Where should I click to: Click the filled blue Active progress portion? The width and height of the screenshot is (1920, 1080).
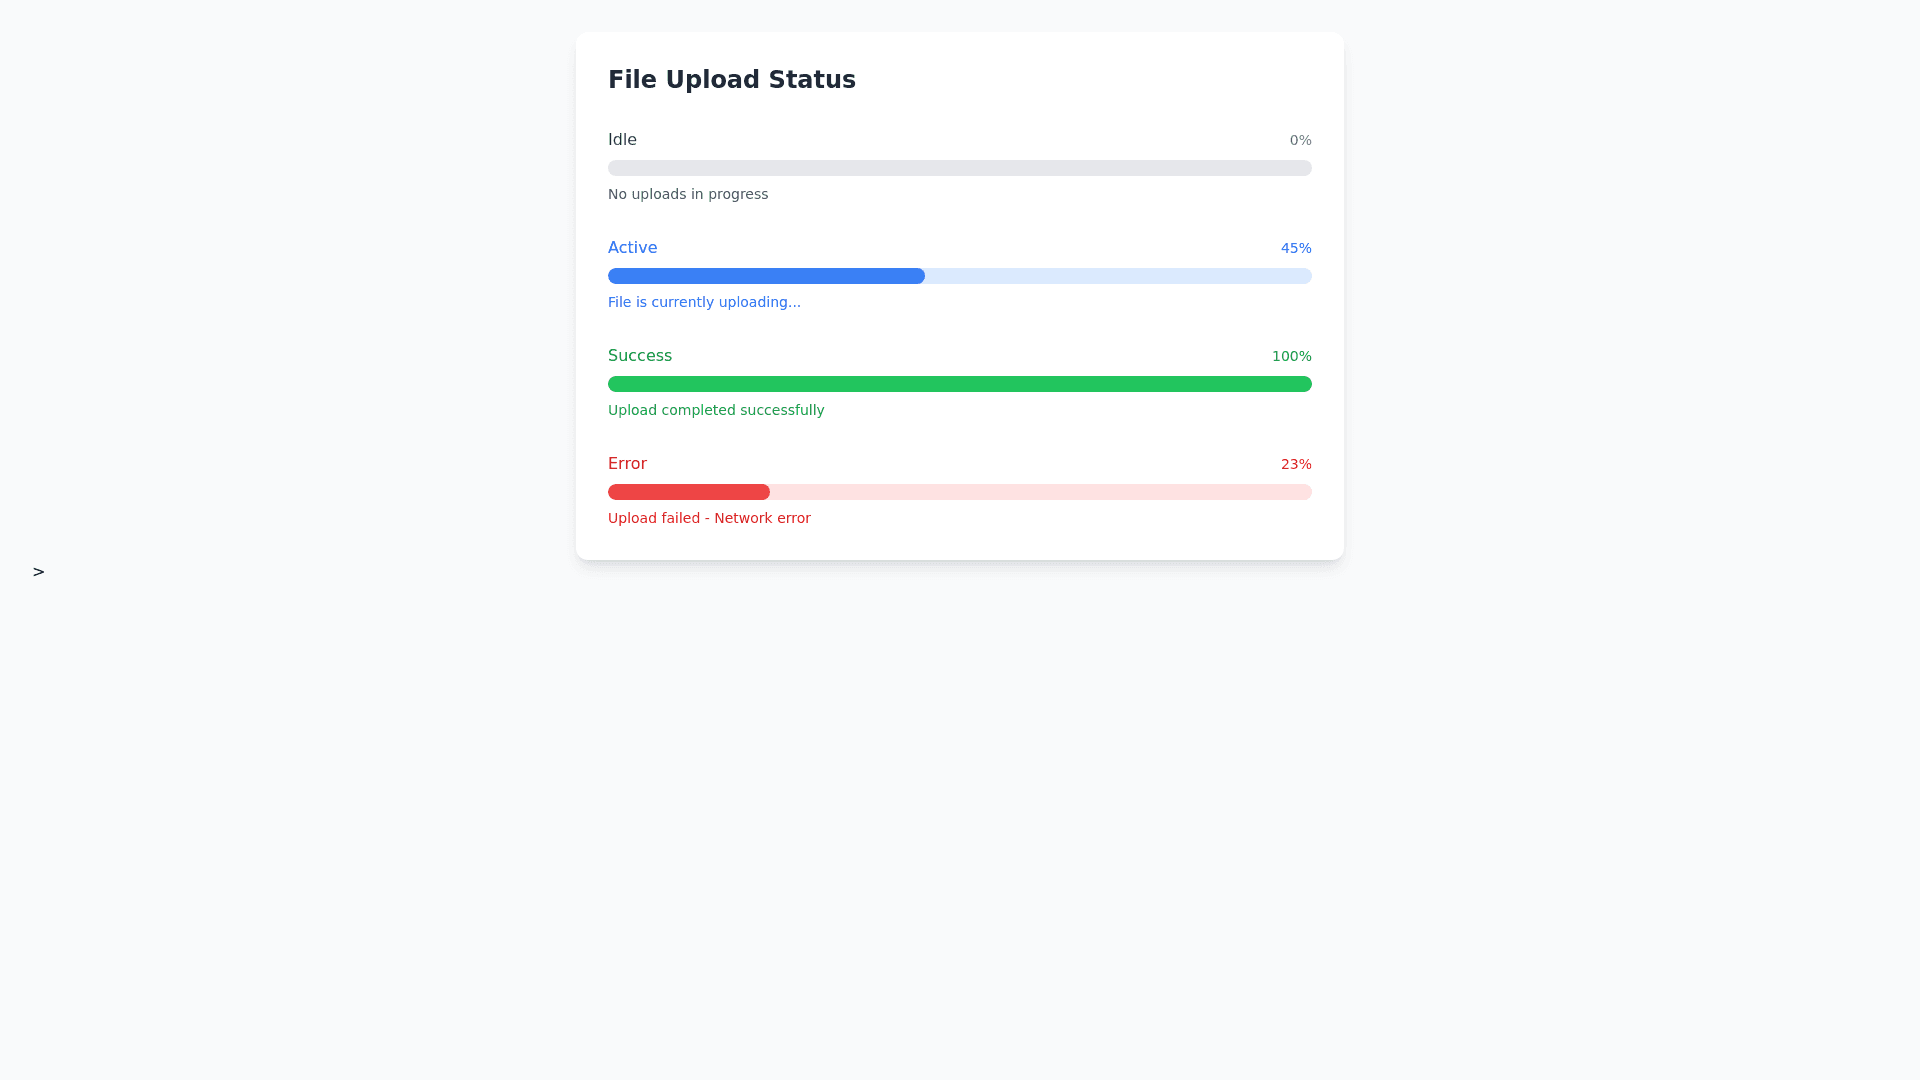[766, 276]
